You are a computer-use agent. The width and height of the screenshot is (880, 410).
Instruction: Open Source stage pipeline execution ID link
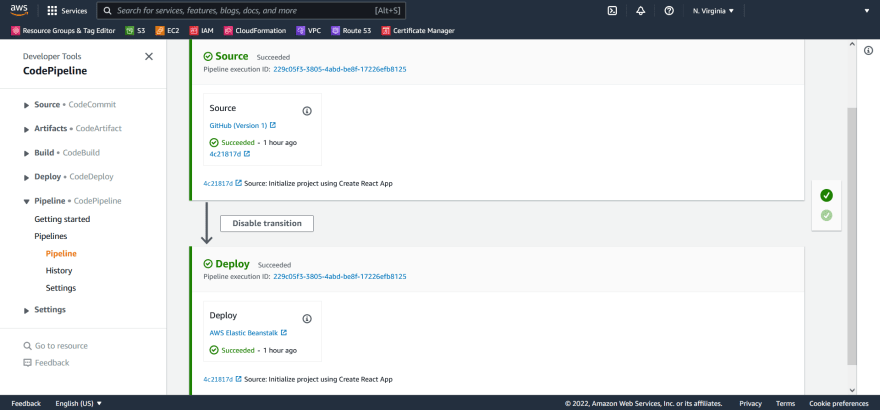[340, 70]
